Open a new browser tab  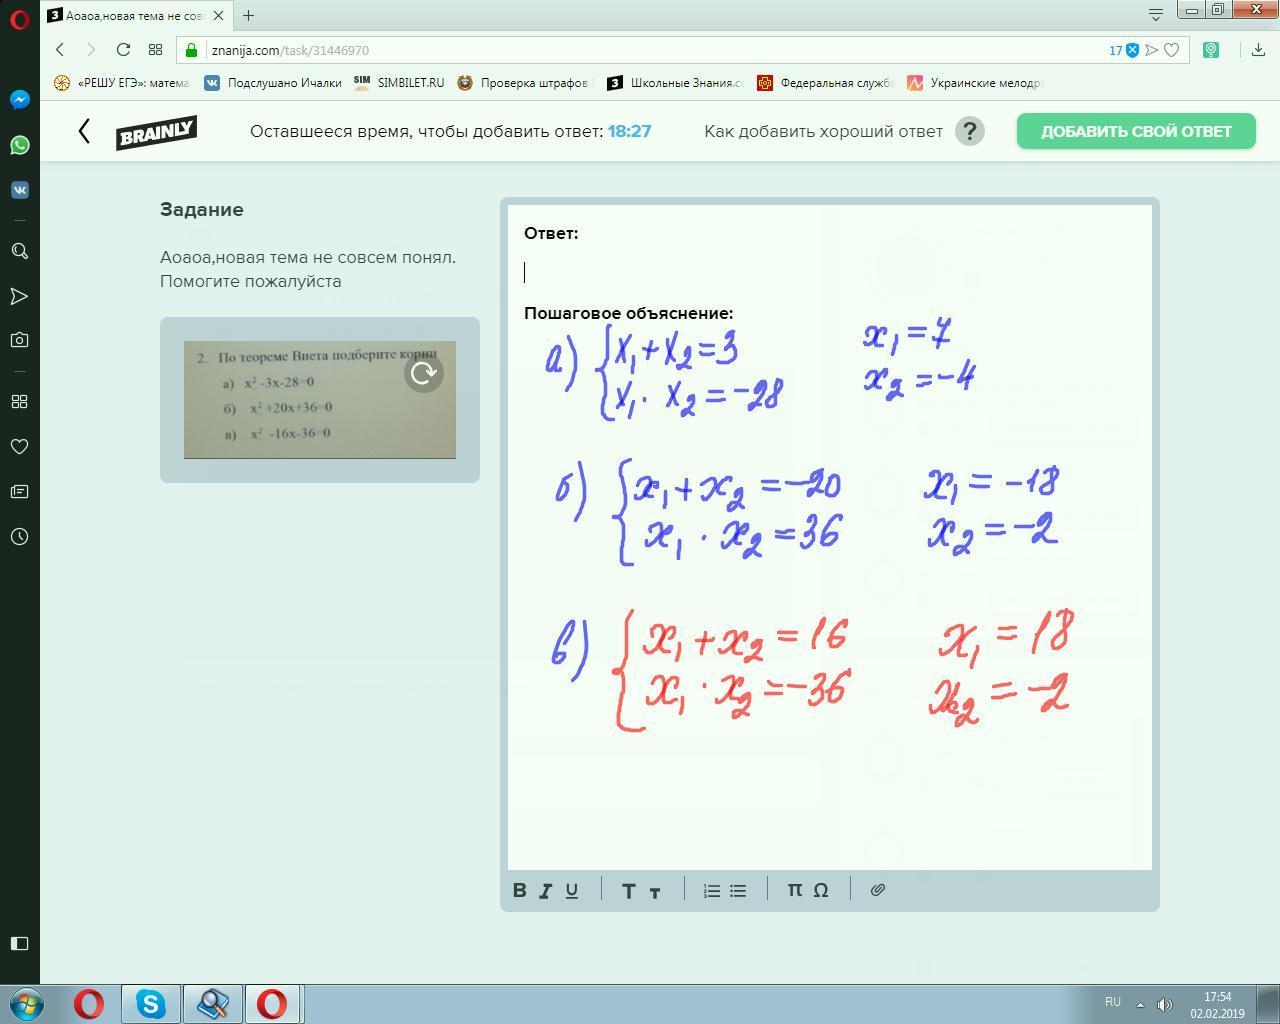(x=248, y=15)
